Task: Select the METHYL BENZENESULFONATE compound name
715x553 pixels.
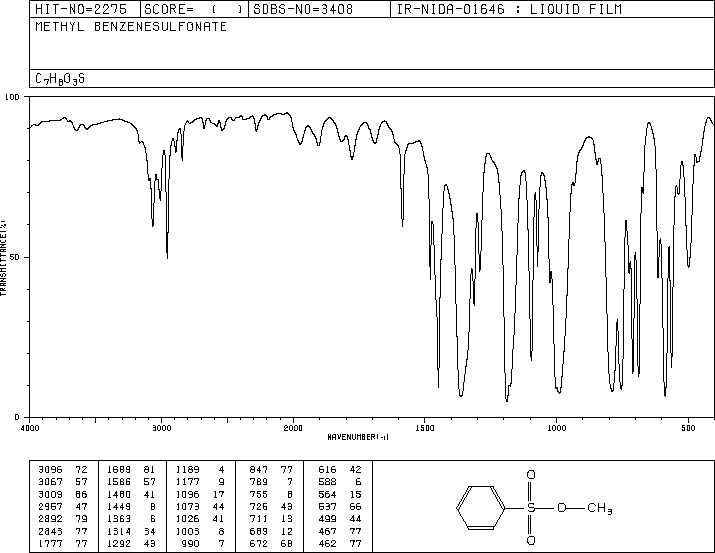Action: (131, 27)
